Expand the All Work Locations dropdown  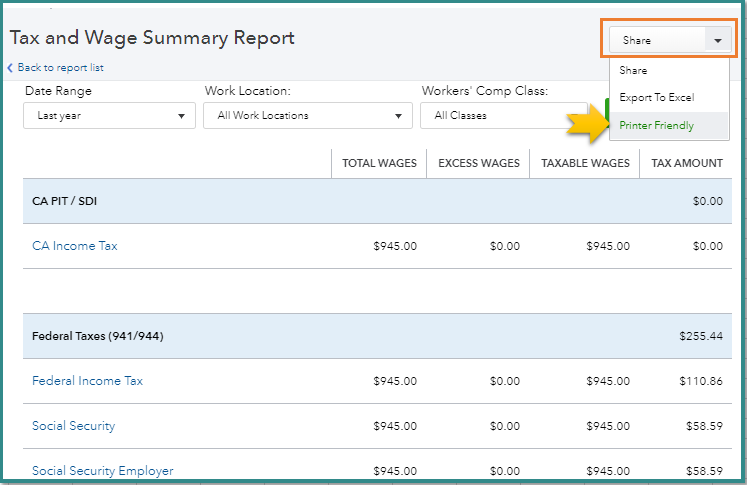tap(308, 116)
